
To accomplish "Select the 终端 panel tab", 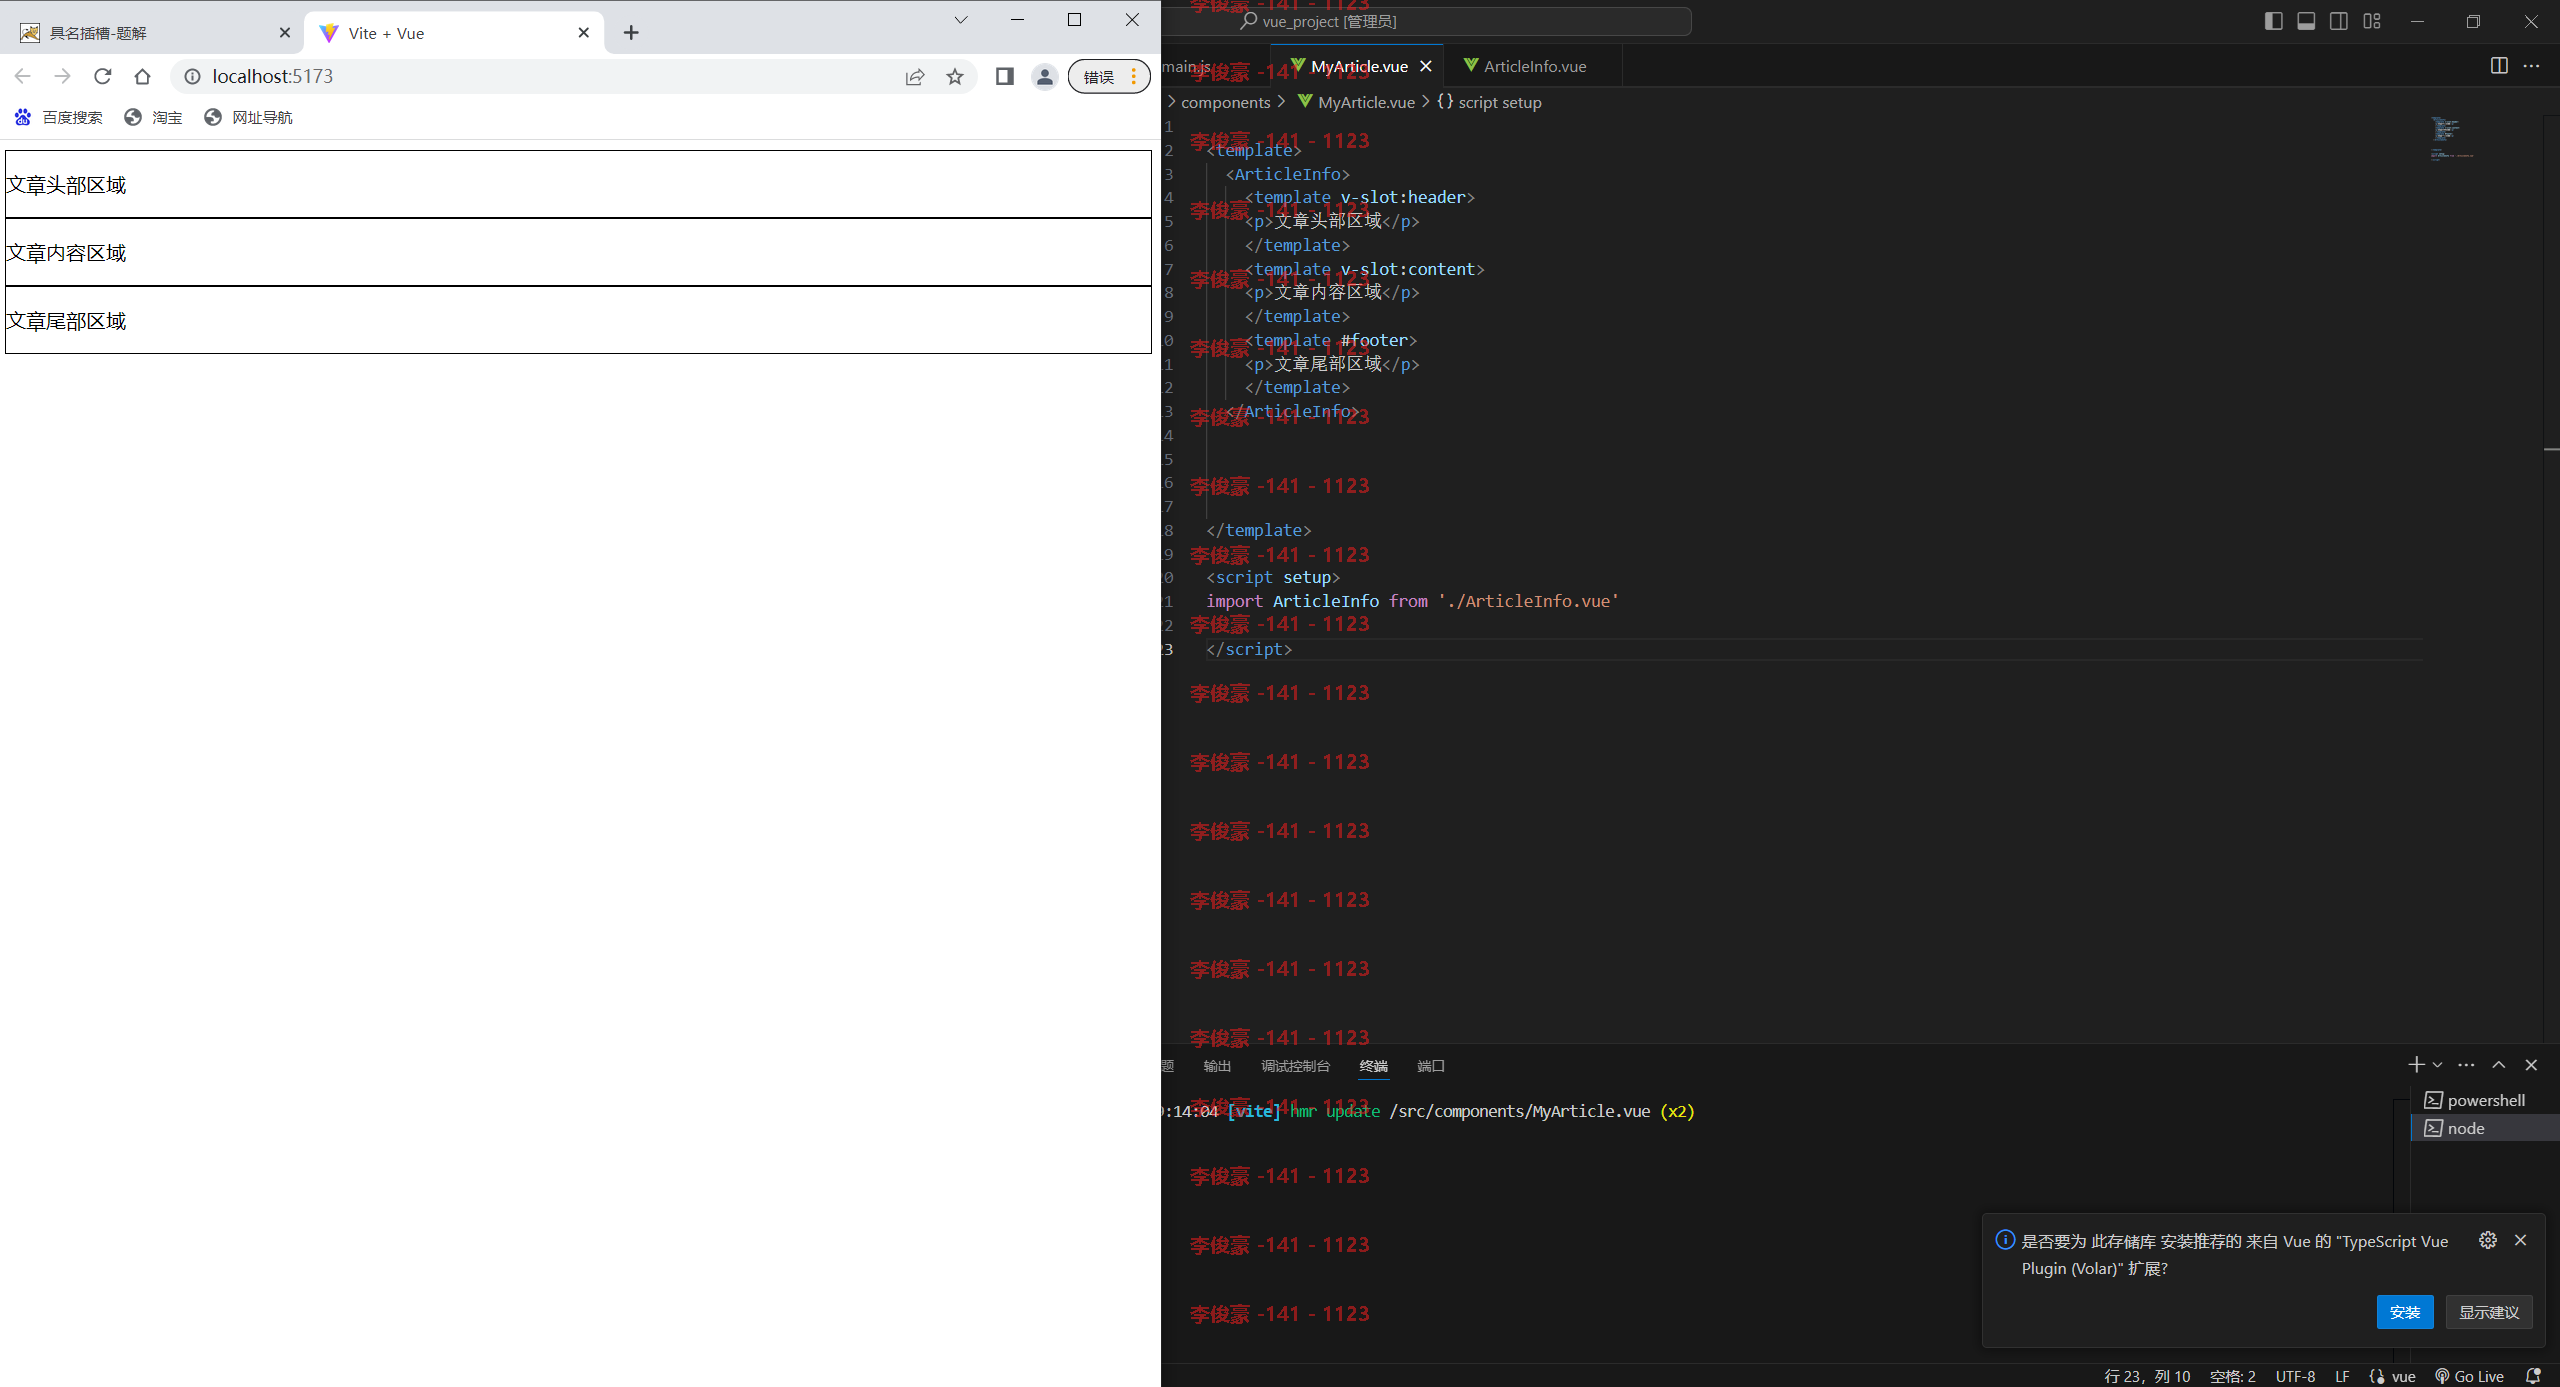I will pyautogui.click(x=1374, y=1066).
